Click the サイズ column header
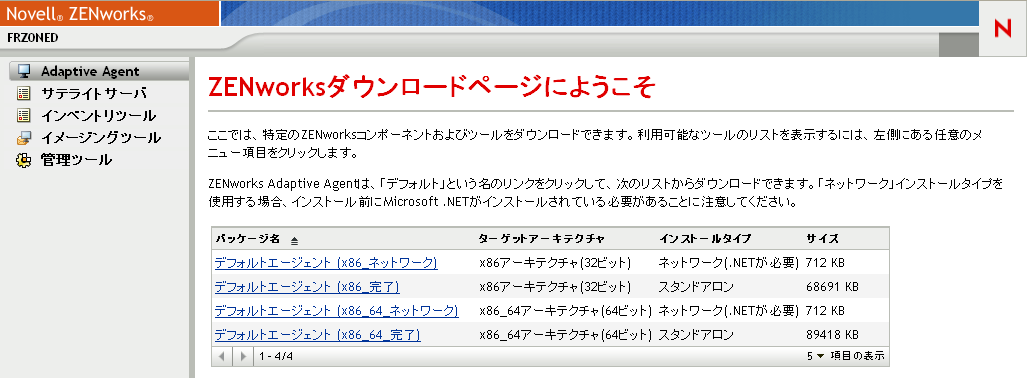This screenshot has height=378, width=1027. pos(823,239)
